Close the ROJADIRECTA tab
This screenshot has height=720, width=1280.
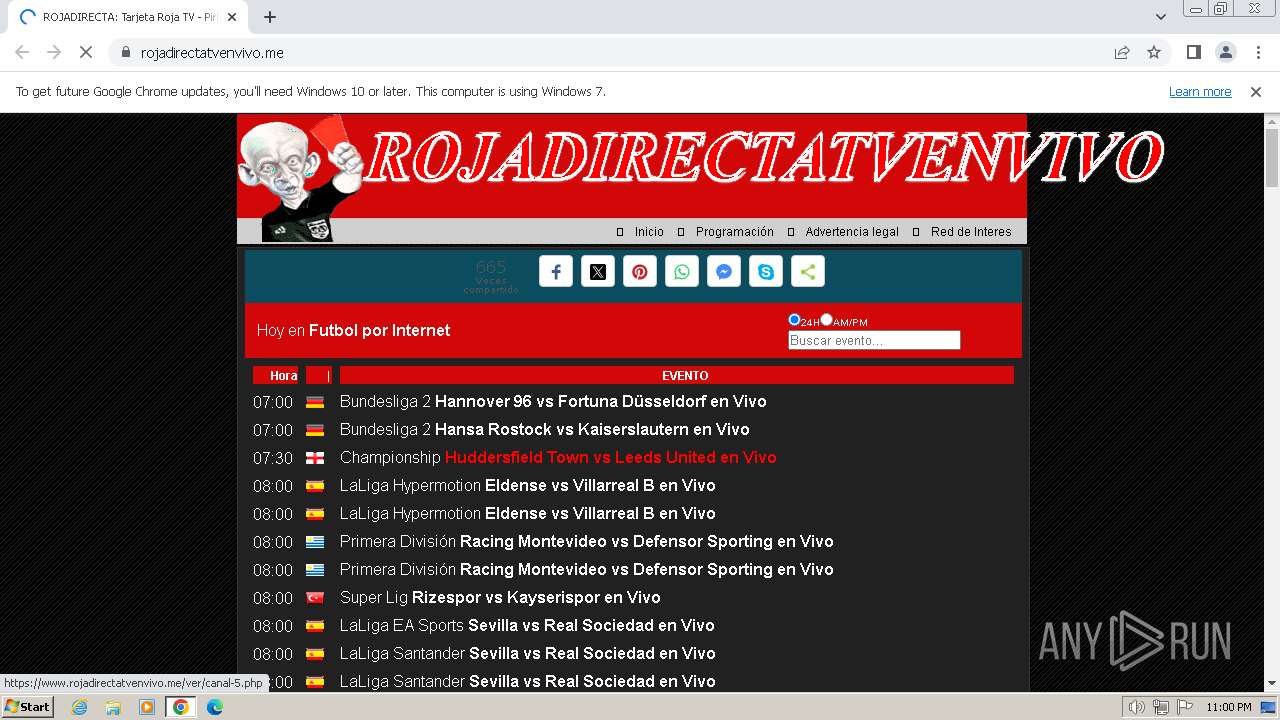pos(233,17)
